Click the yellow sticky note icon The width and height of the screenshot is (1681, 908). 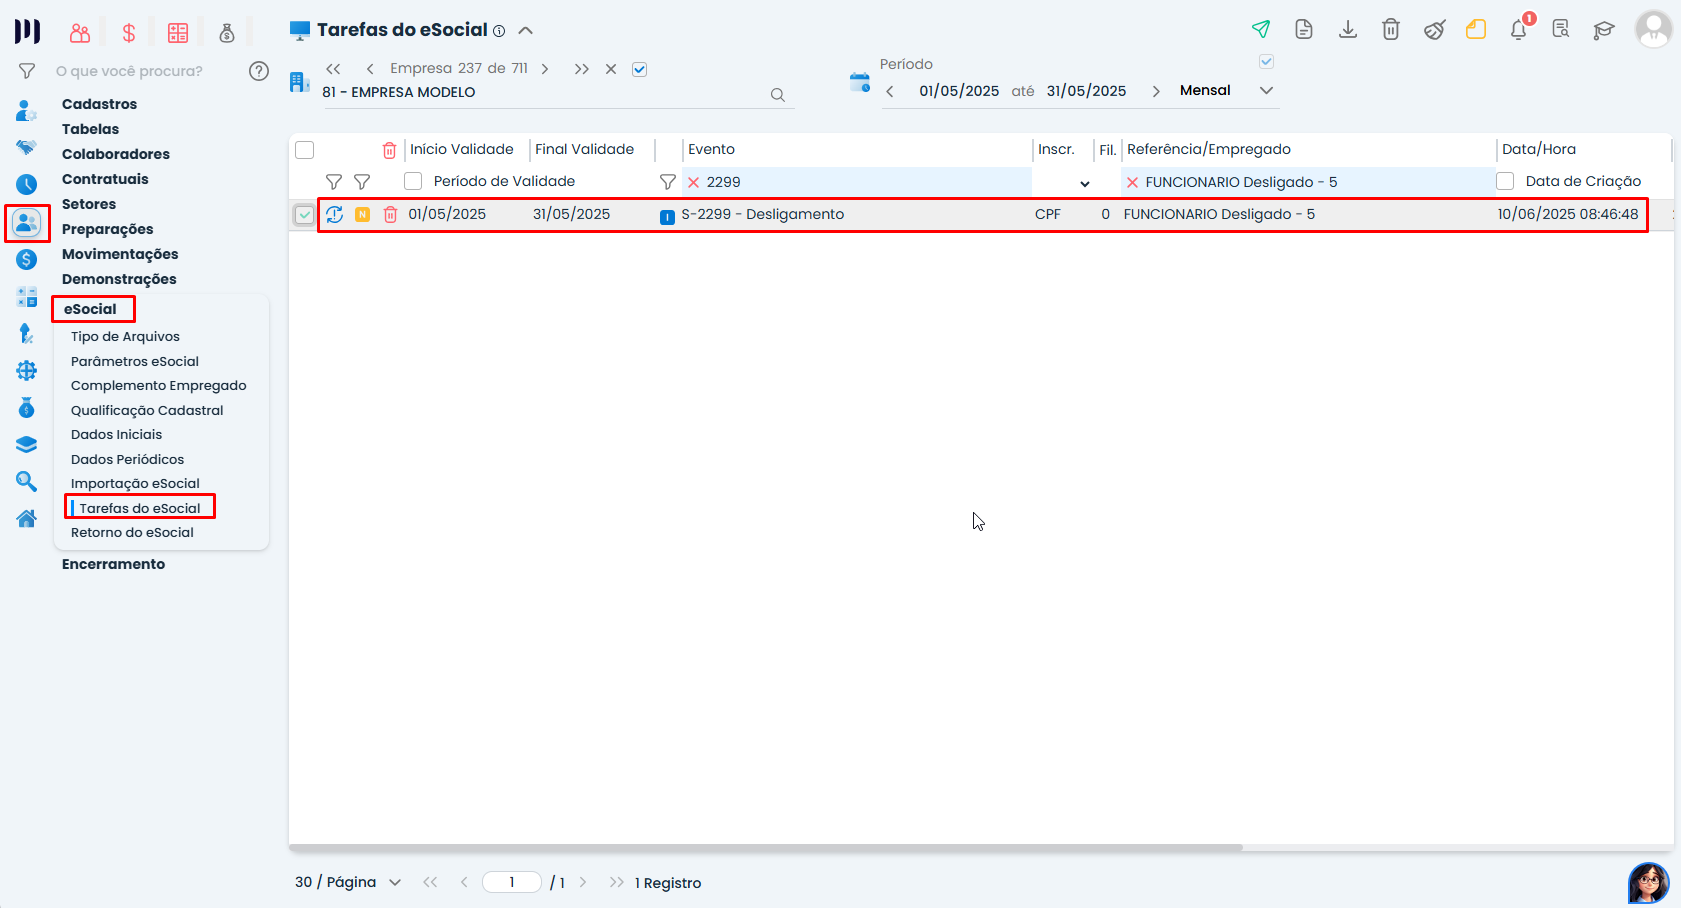[x=1476, y=29]
